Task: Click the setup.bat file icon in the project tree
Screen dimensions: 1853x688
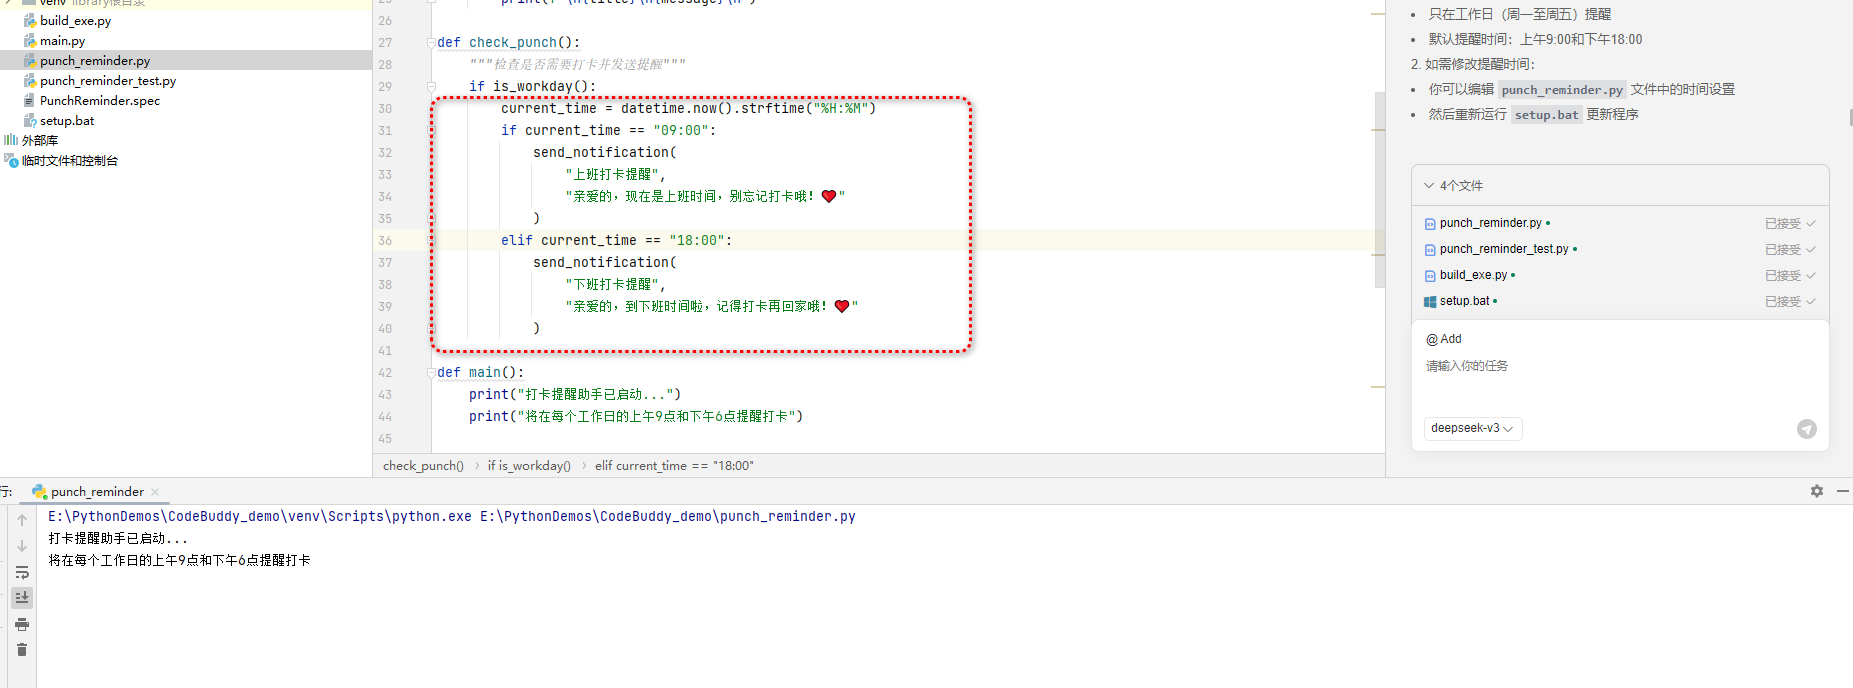Action: (30, 120)
